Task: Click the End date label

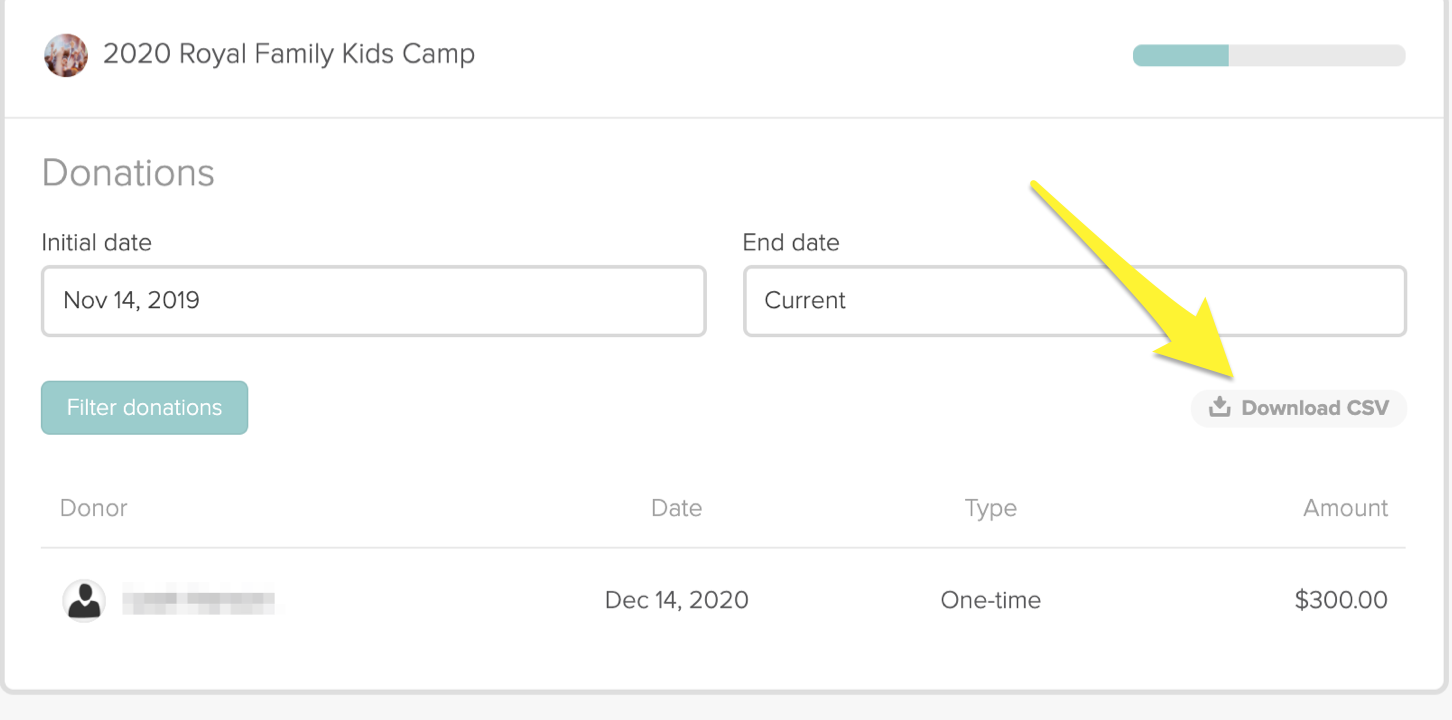Action: 791,242
